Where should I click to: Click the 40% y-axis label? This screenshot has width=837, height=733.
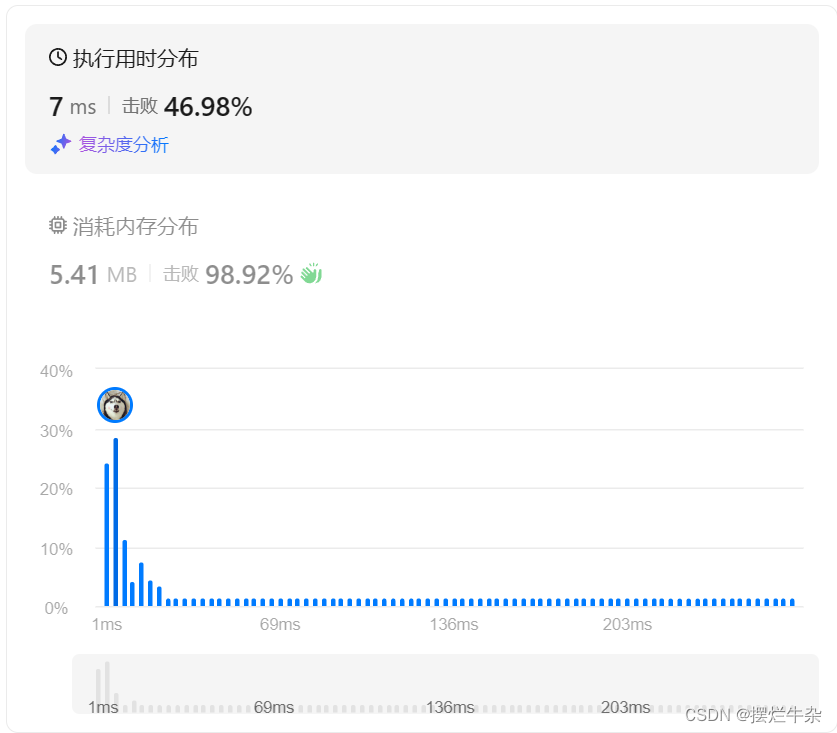[x=56, y=371]
